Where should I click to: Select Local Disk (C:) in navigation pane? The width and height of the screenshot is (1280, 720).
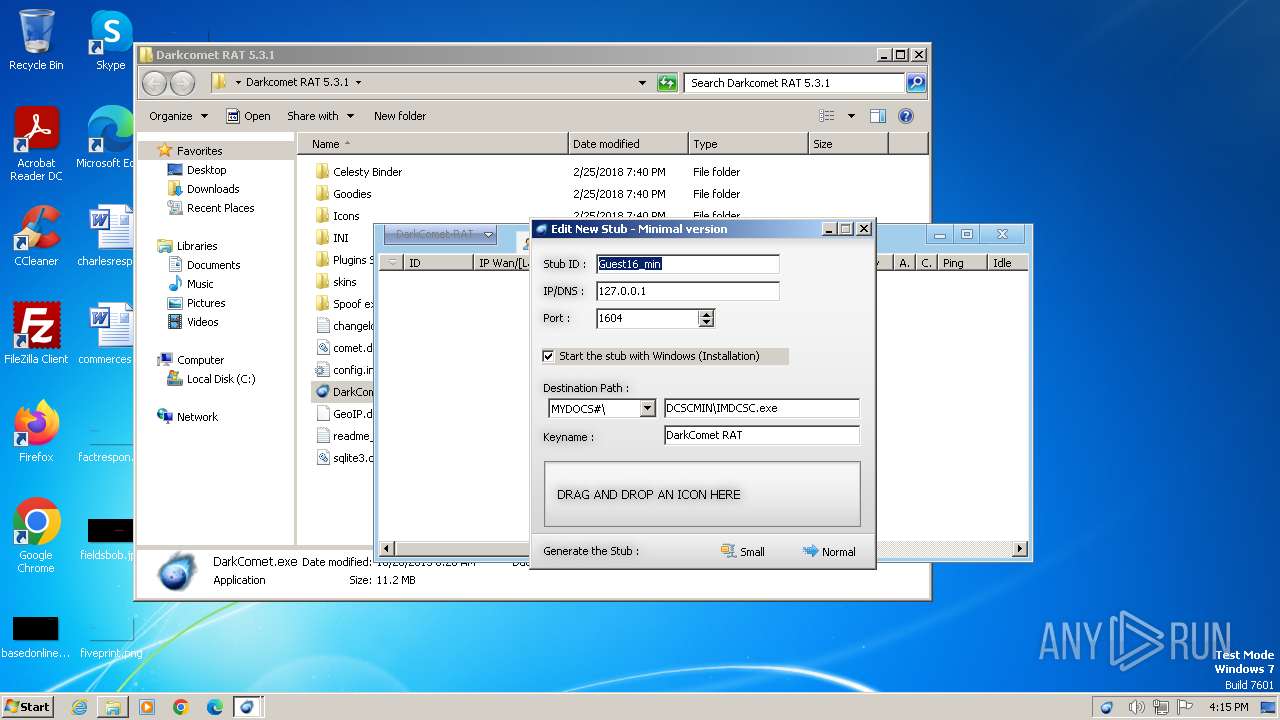[x=220, y=379]
